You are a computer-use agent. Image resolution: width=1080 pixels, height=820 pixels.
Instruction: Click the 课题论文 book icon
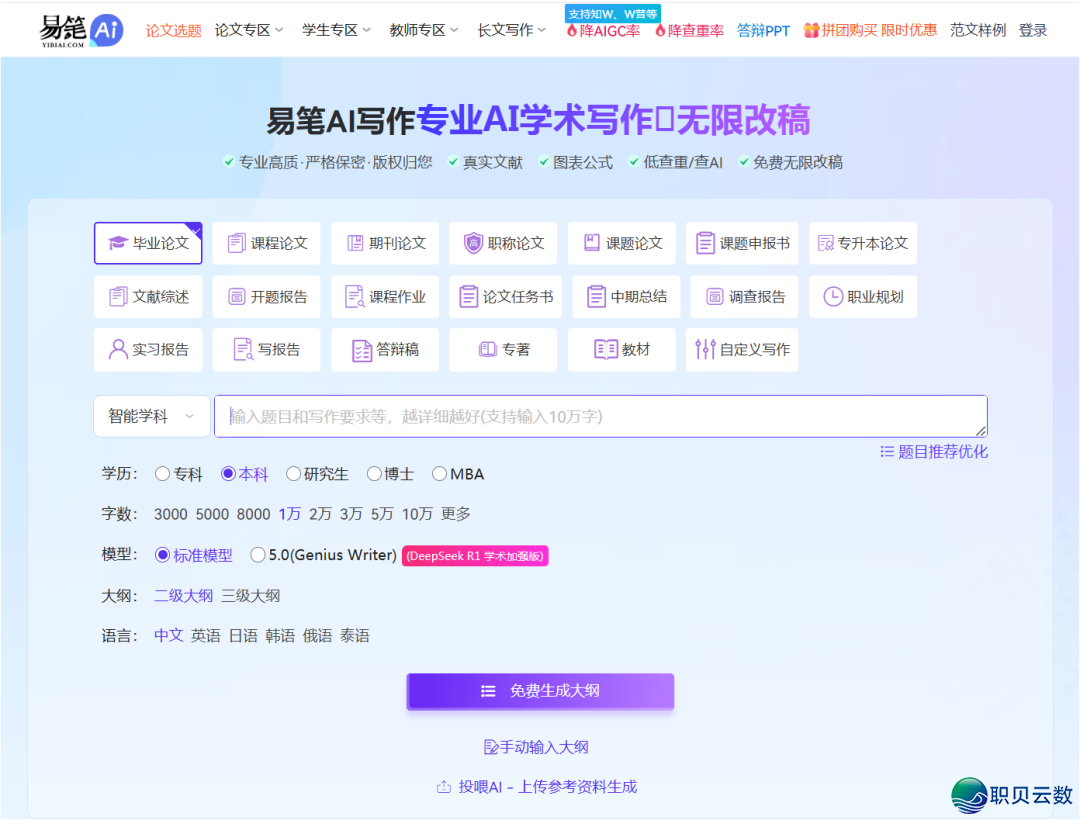pos(592,242)
